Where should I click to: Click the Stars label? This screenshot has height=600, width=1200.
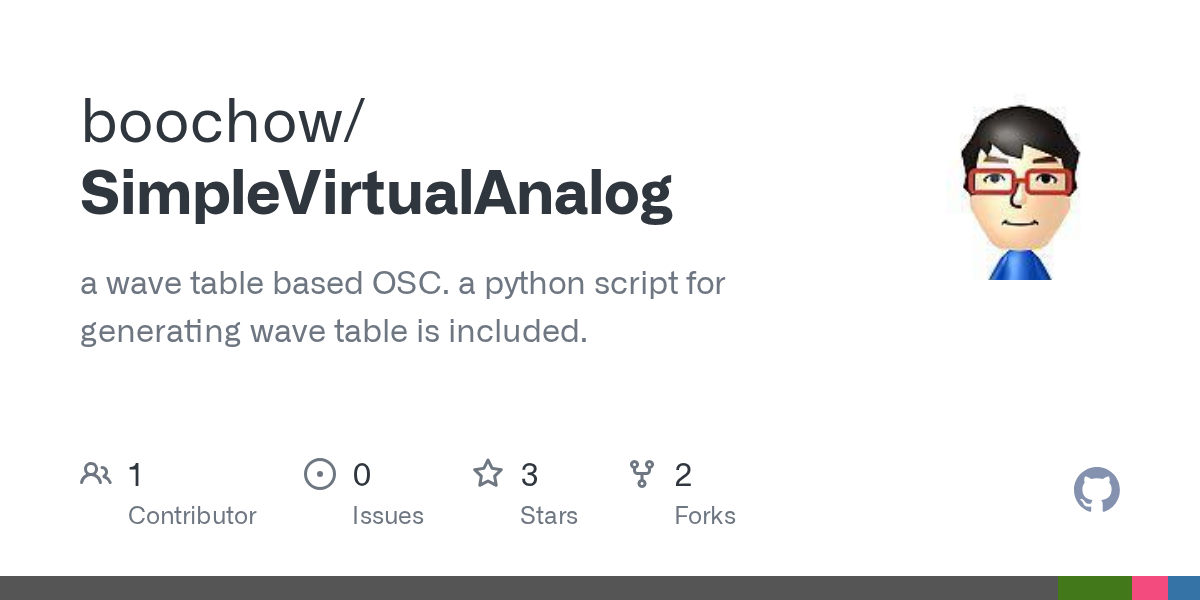point(549,516)
